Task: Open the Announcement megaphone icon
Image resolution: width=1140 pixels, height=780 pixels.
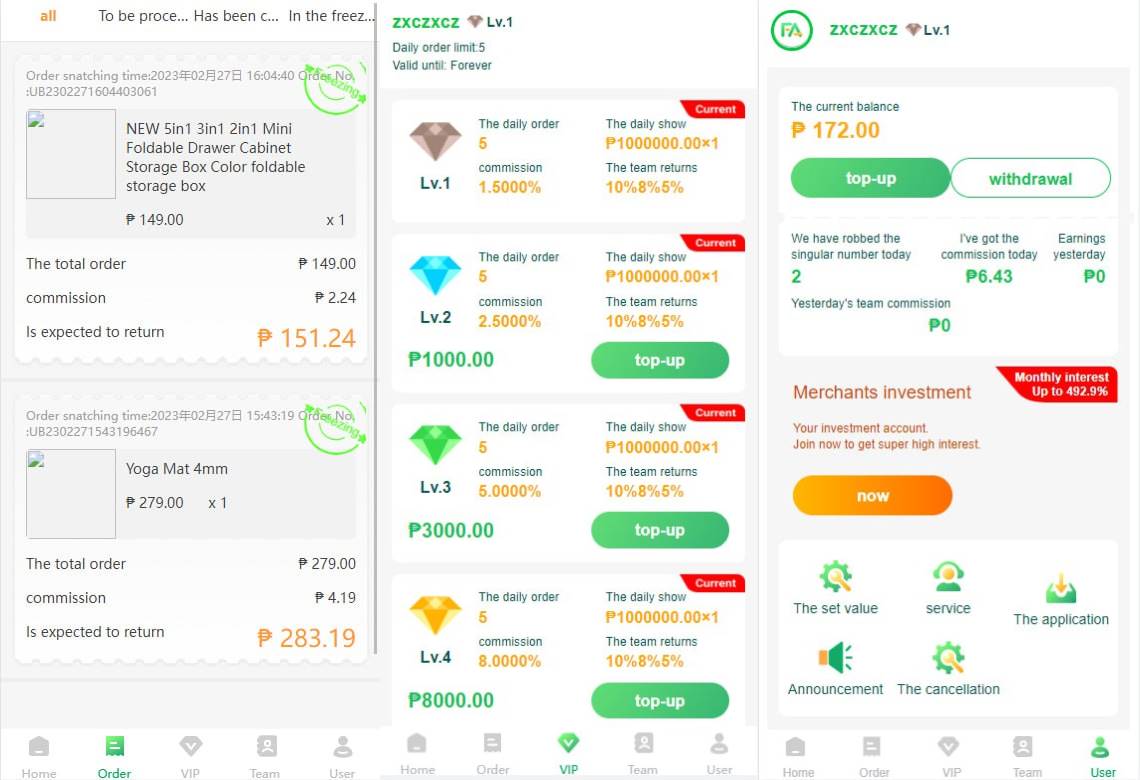Action: click(x=835, y=658)
